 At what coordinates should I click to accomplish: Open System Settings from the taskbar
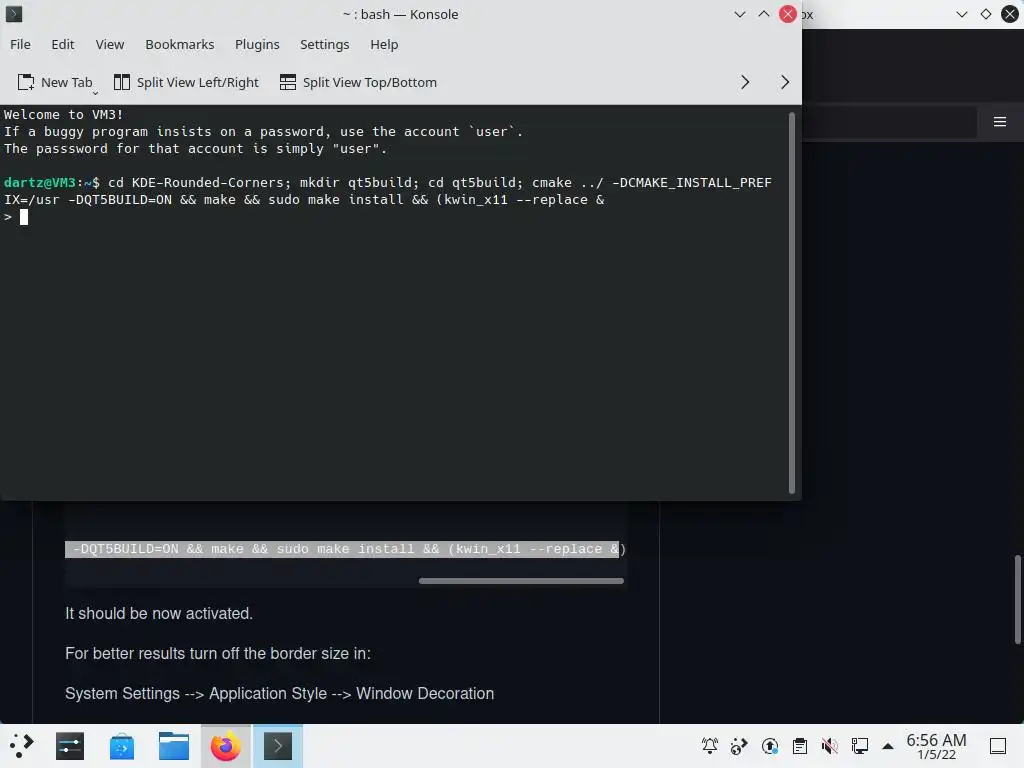(x=70, y=746)
